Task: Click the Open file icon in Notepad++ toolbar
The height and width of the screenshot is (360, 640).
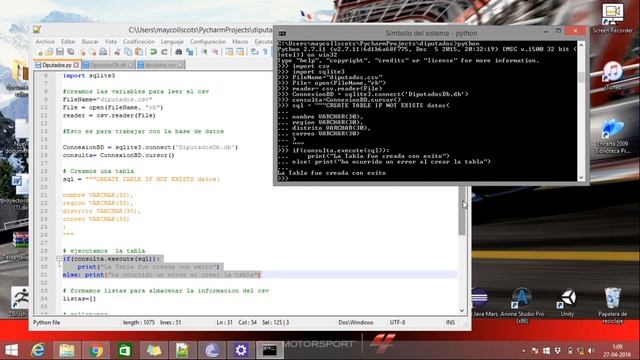Action: (49, 52)
